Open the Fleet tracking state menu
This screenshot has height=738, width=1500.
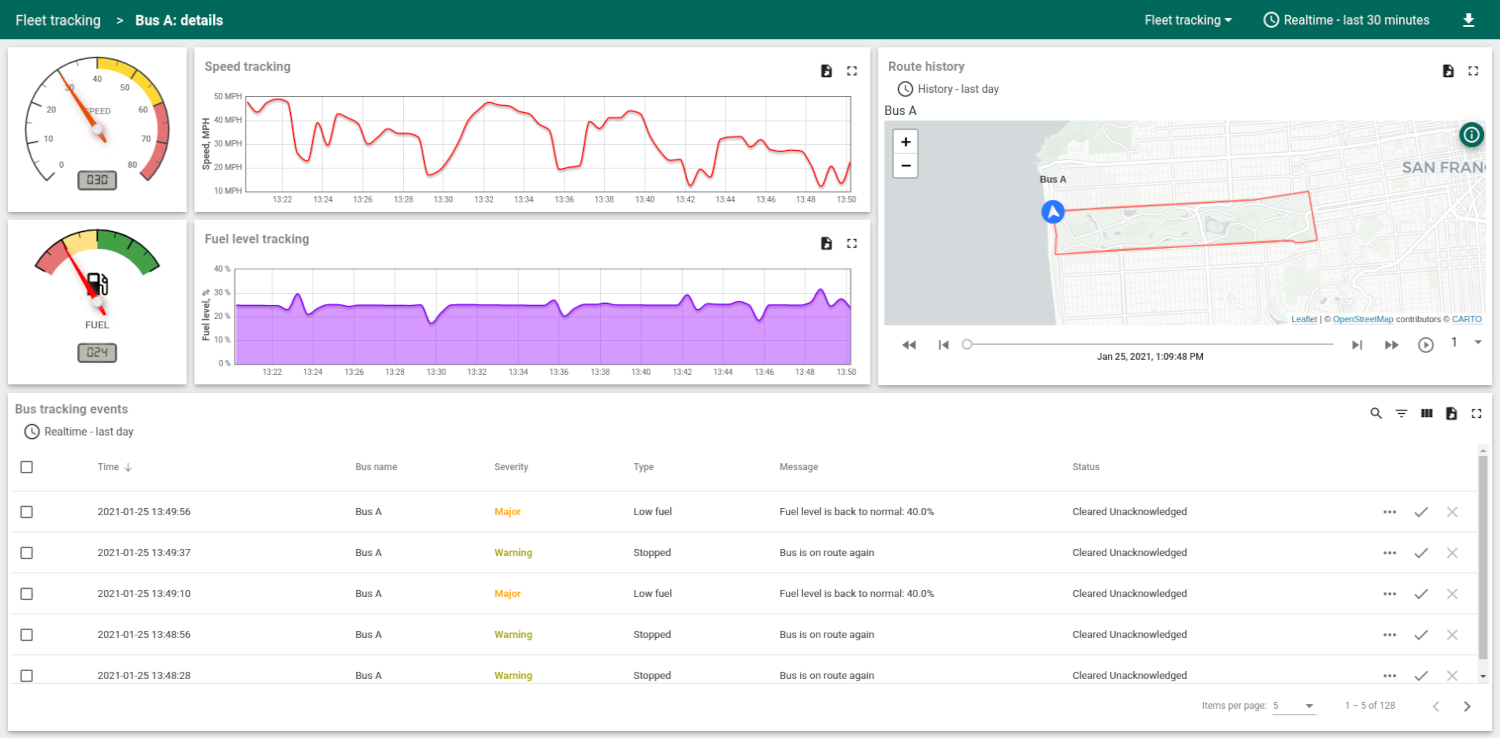pyautogui.click(x=1188, y=19)
